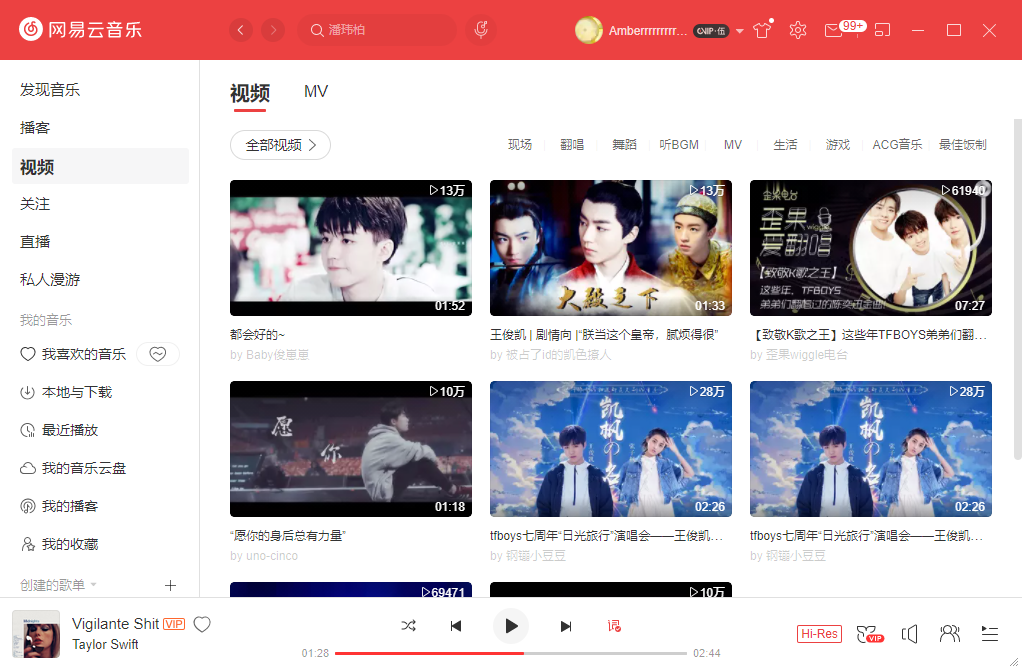Filter videos by MV category link
This screenshot has width=1022, height=670.
pos(733,145)
